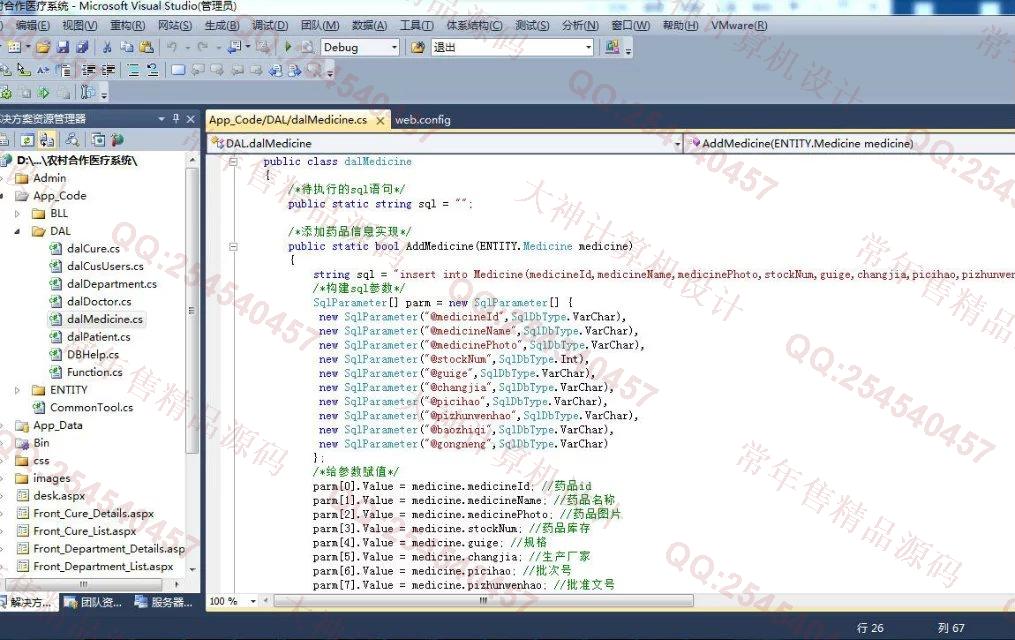
Task: Open the Debug configuration dropdown
Action: tap(394, 47)
